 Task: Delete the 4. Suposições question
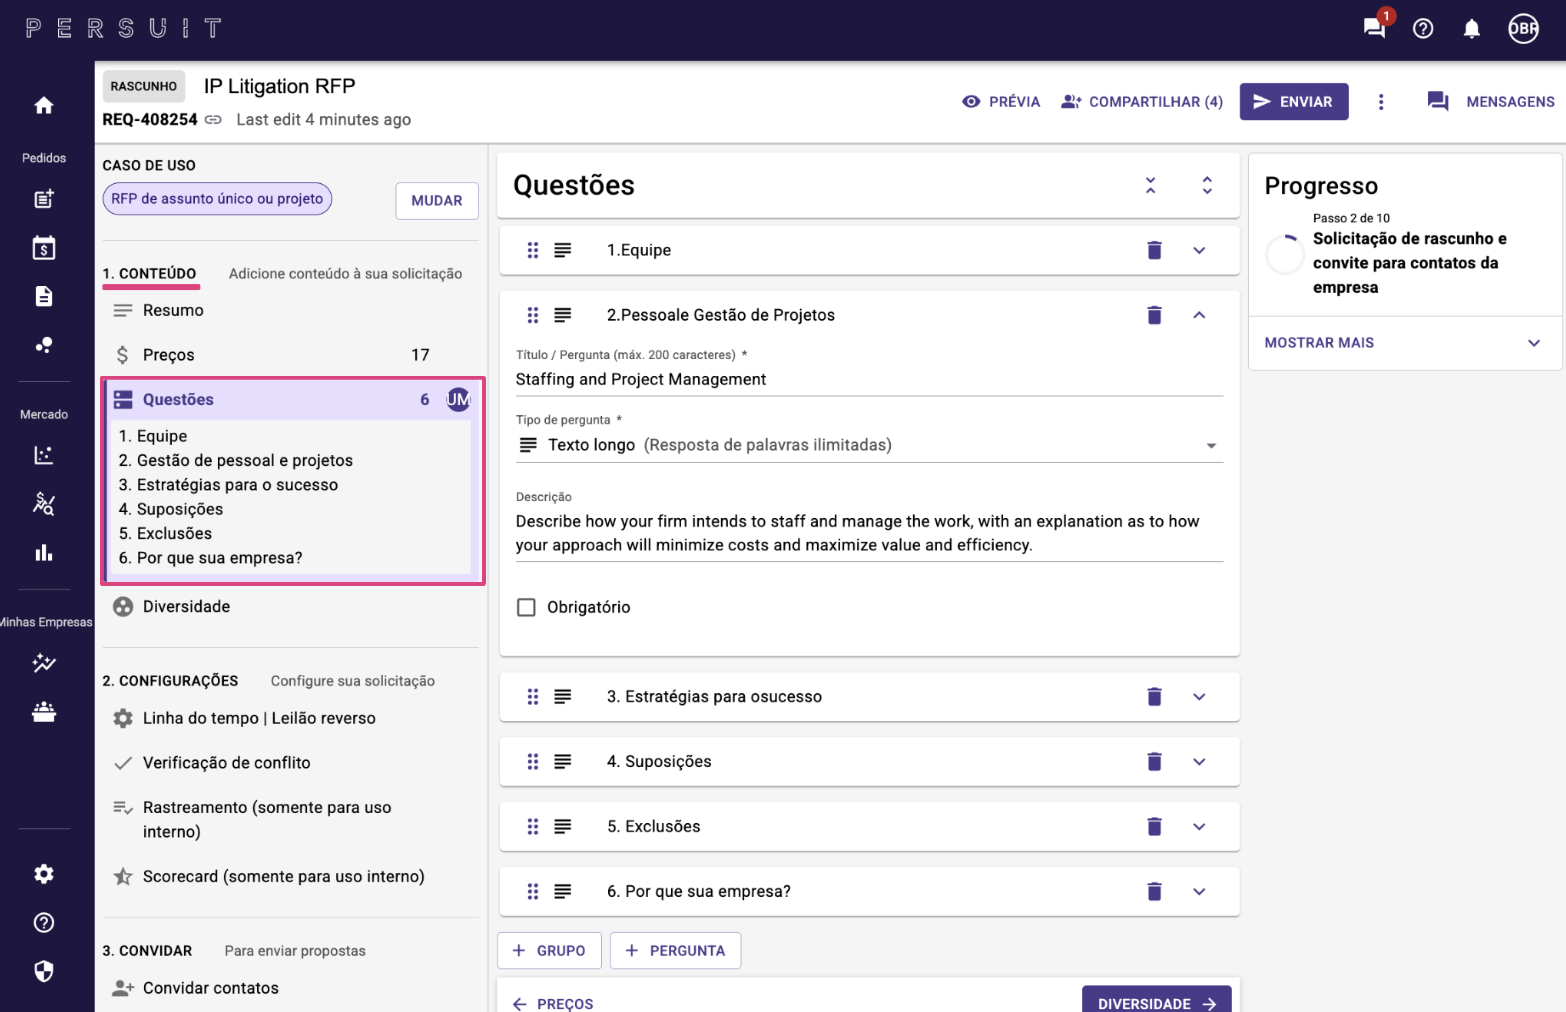point(1154,762)
